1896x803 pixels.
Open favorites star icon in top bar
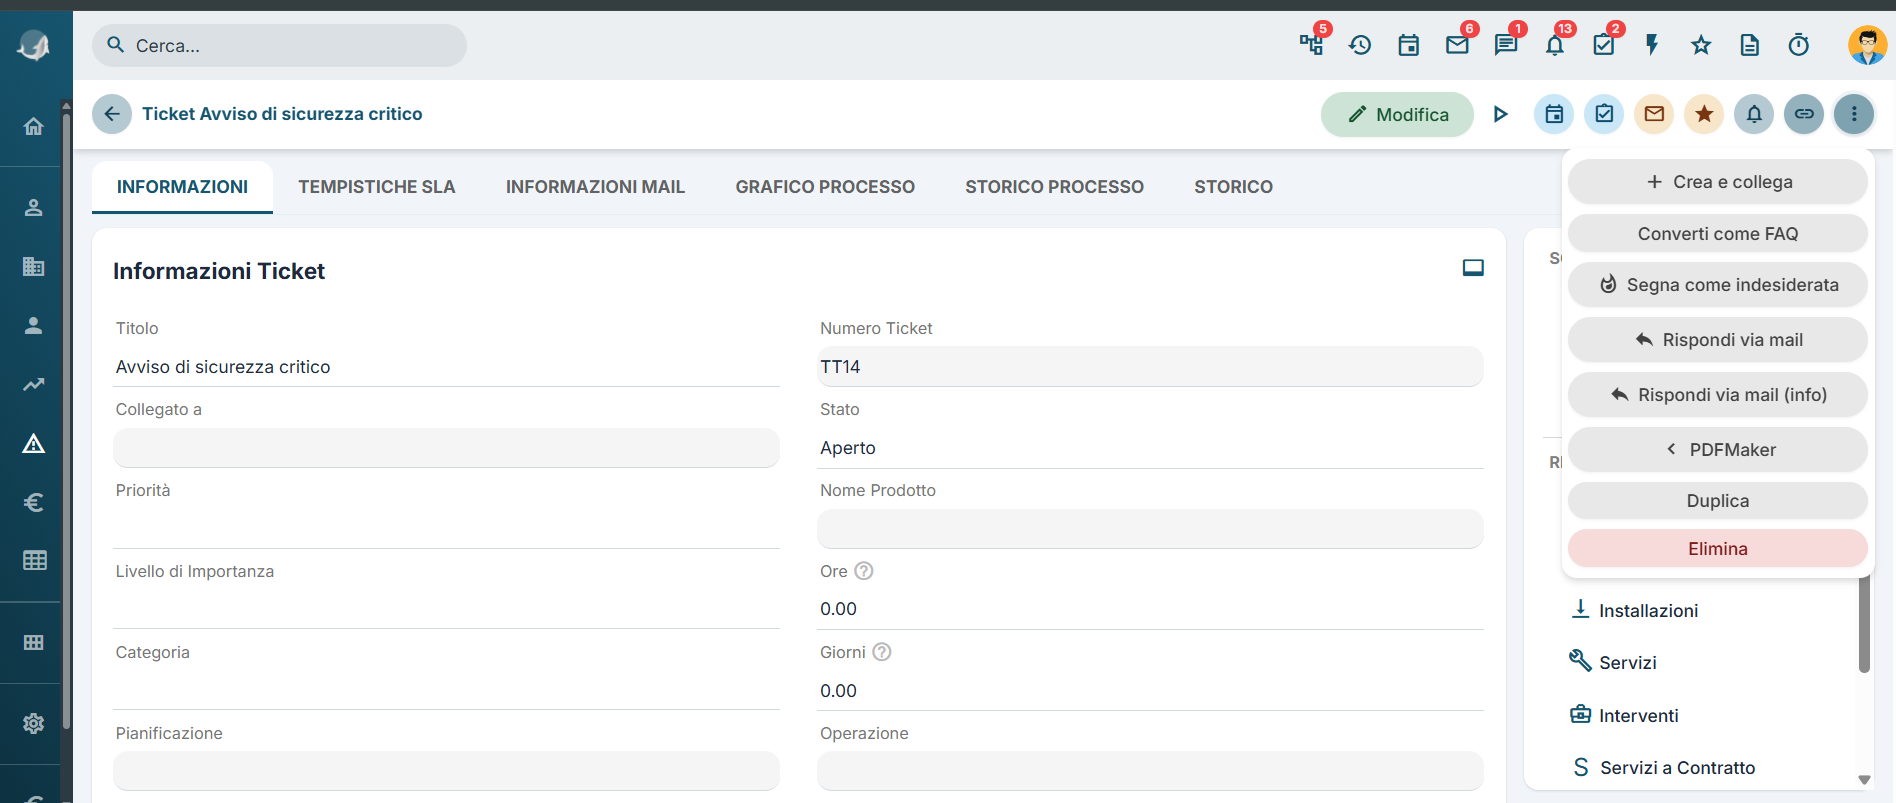coord(1701,45)
